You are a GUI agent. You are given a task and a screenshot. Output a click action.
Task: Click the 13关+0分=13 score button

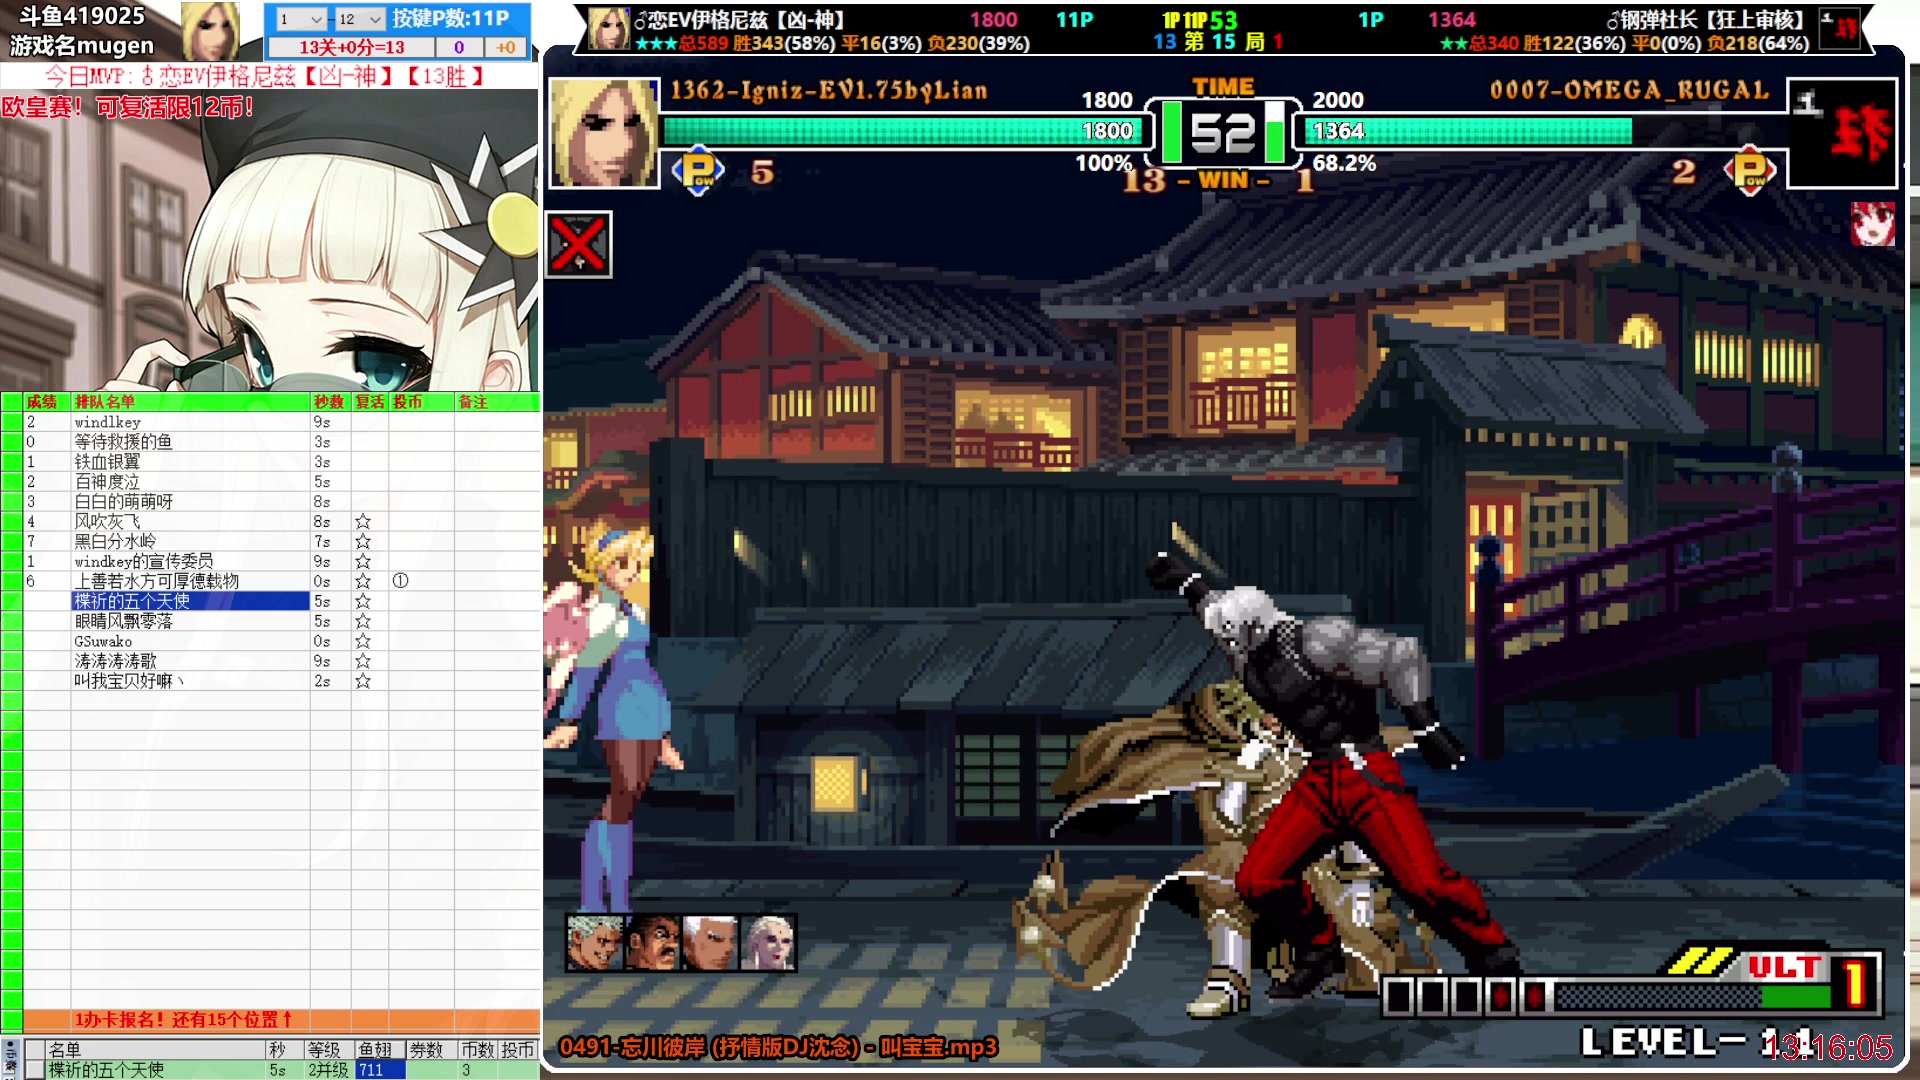(x=351, y=47)
